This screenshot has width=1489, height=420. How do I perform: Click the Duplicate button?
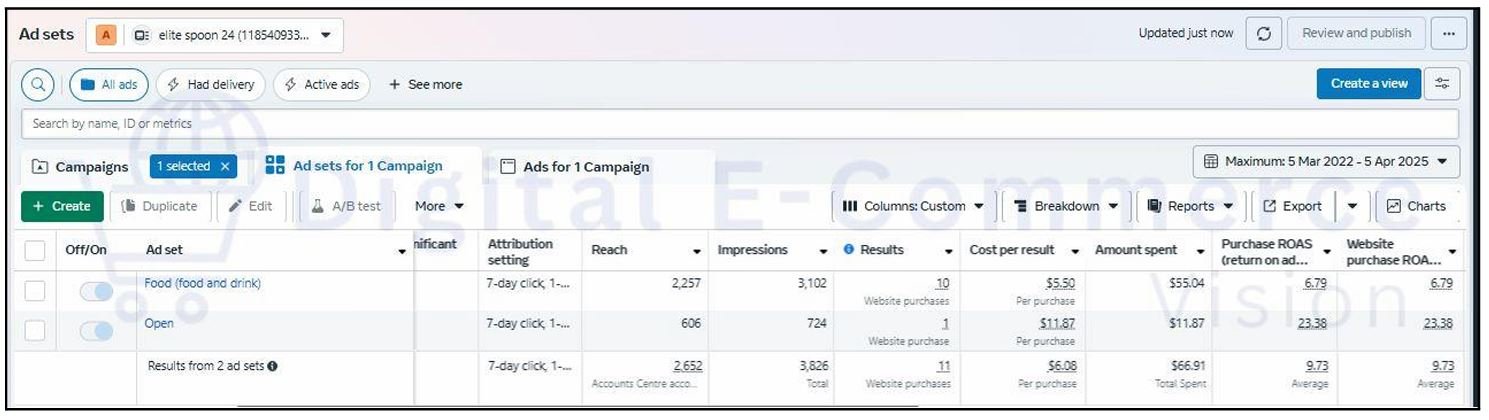pos(159,206)
